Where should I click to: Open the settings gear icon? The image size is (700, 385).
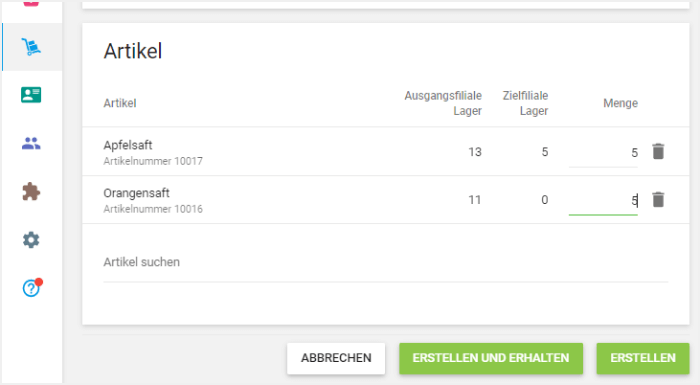point(31,240)
